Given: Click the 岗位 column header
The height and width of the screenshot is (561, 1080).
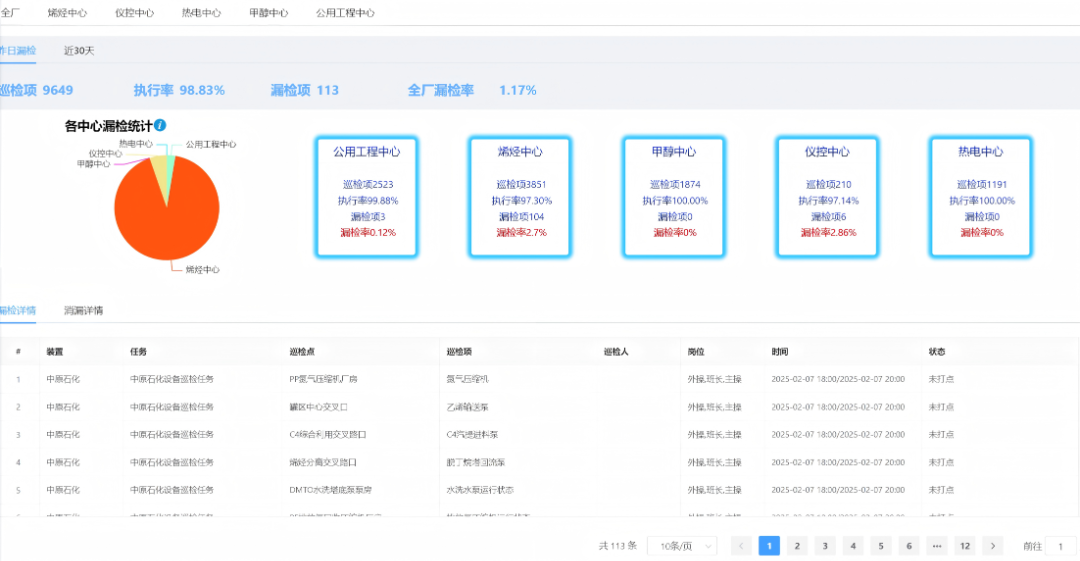Looking at the screenshot, I should pos(696,351).
